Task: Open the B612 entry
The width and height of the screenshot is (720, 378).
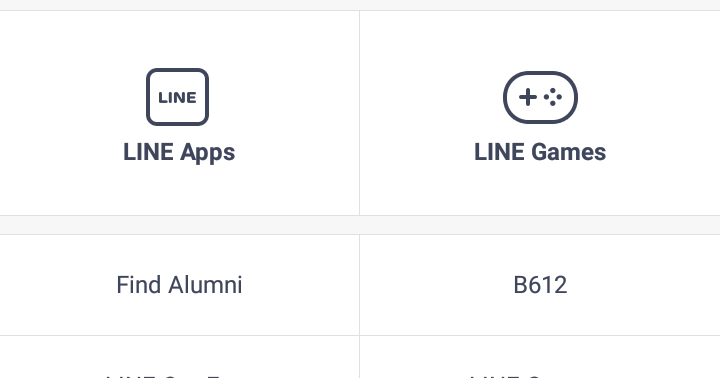Action: coord(540,285)
